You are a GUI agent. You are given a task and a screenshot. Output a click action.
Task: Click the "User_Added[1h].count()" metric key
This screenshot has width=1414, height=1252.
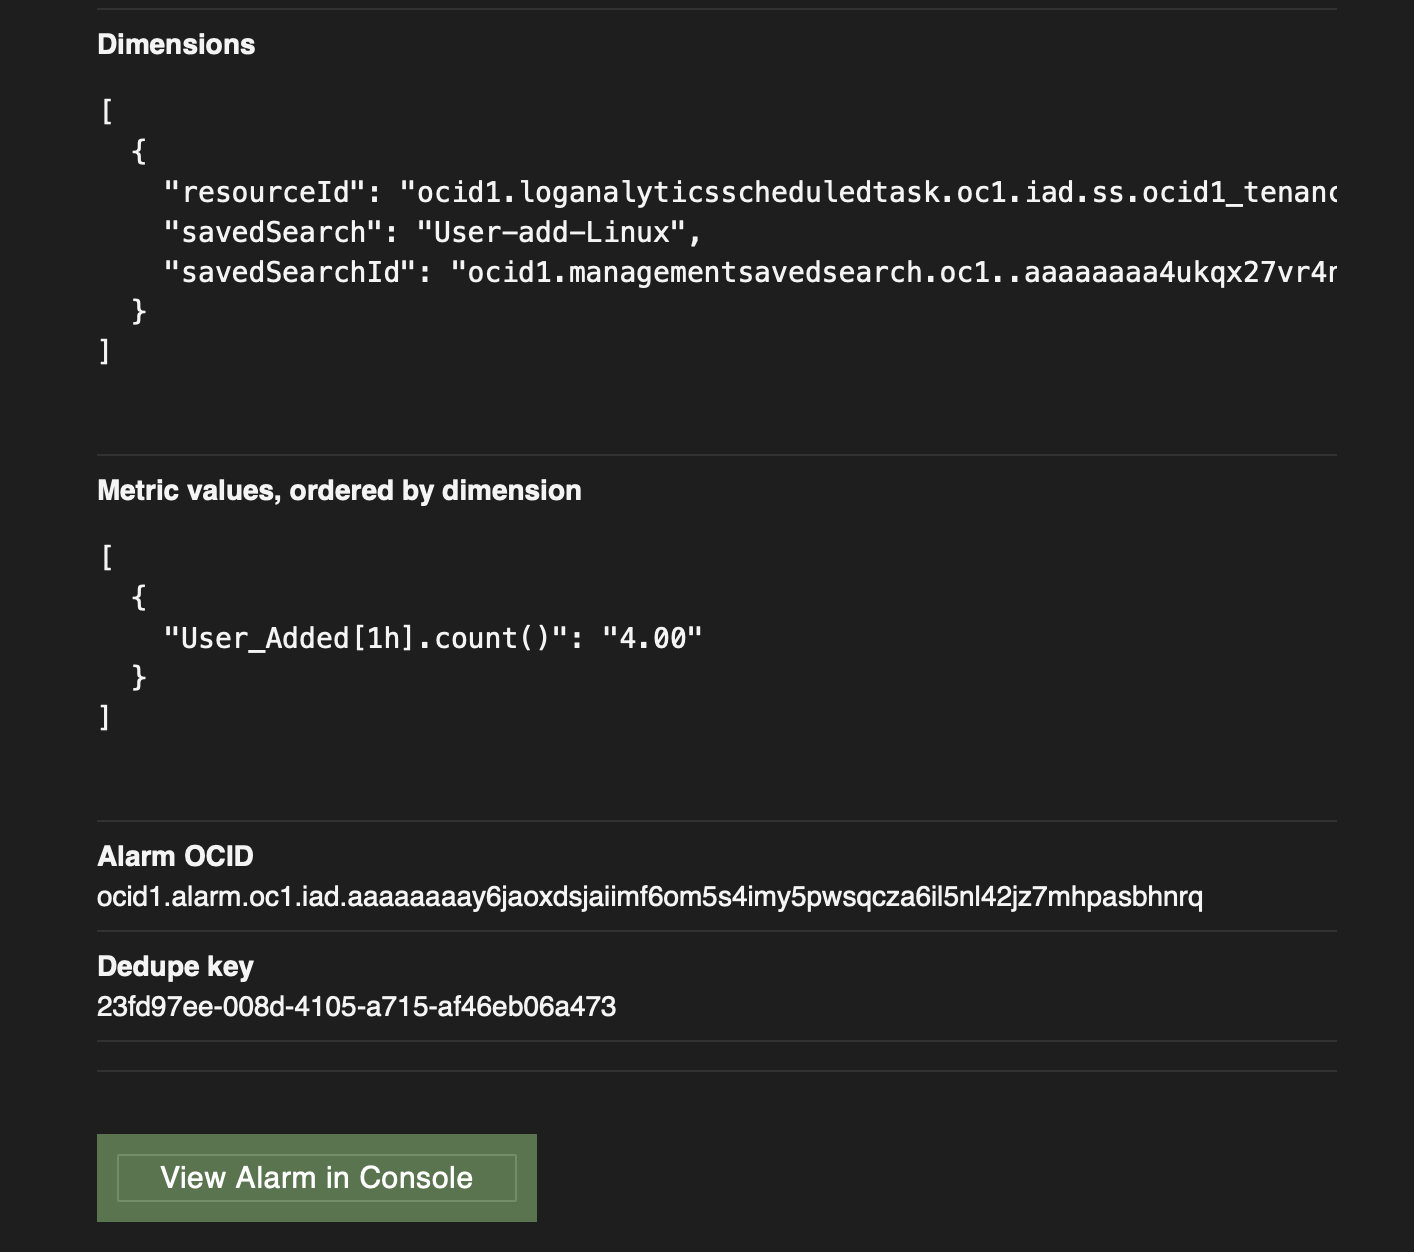[366, 638]
